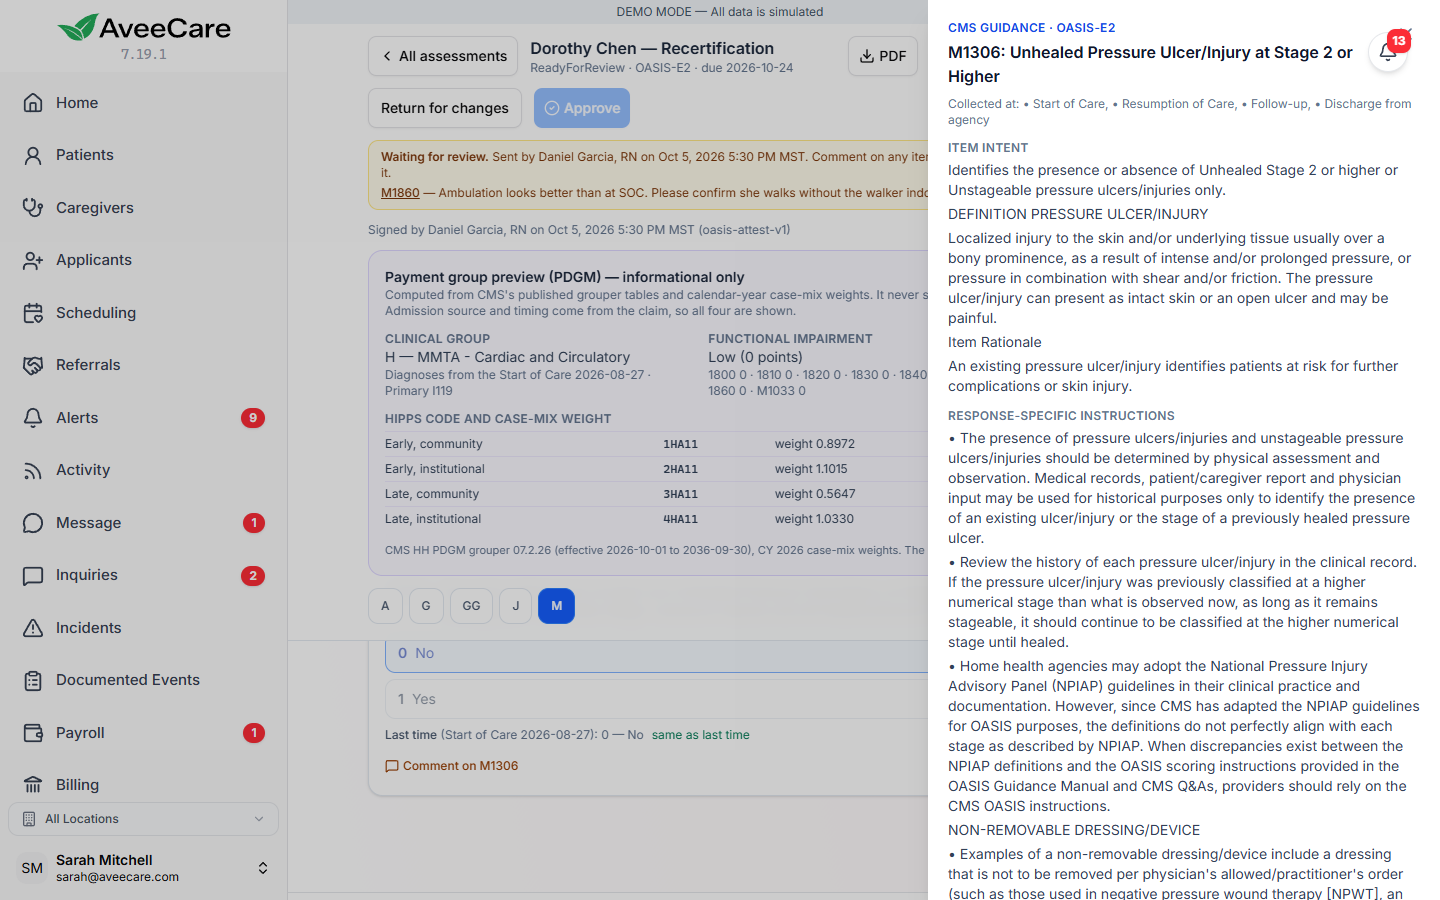Open the Inquiries icon
The width and height of the screenshot is (1440, 900).
[33, 575]
